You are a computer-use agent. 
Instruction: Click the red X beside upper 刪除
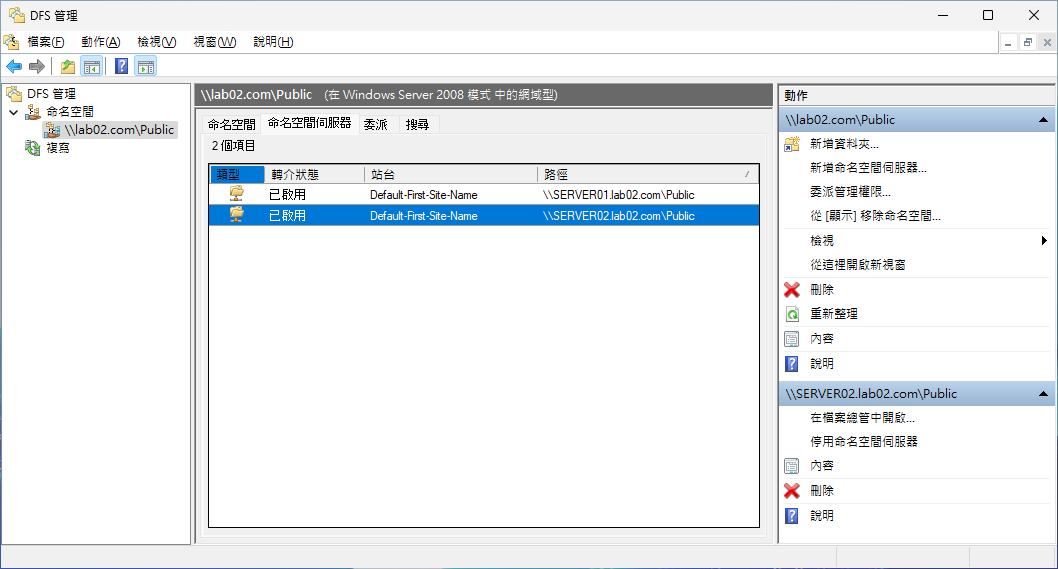(792, 290)
